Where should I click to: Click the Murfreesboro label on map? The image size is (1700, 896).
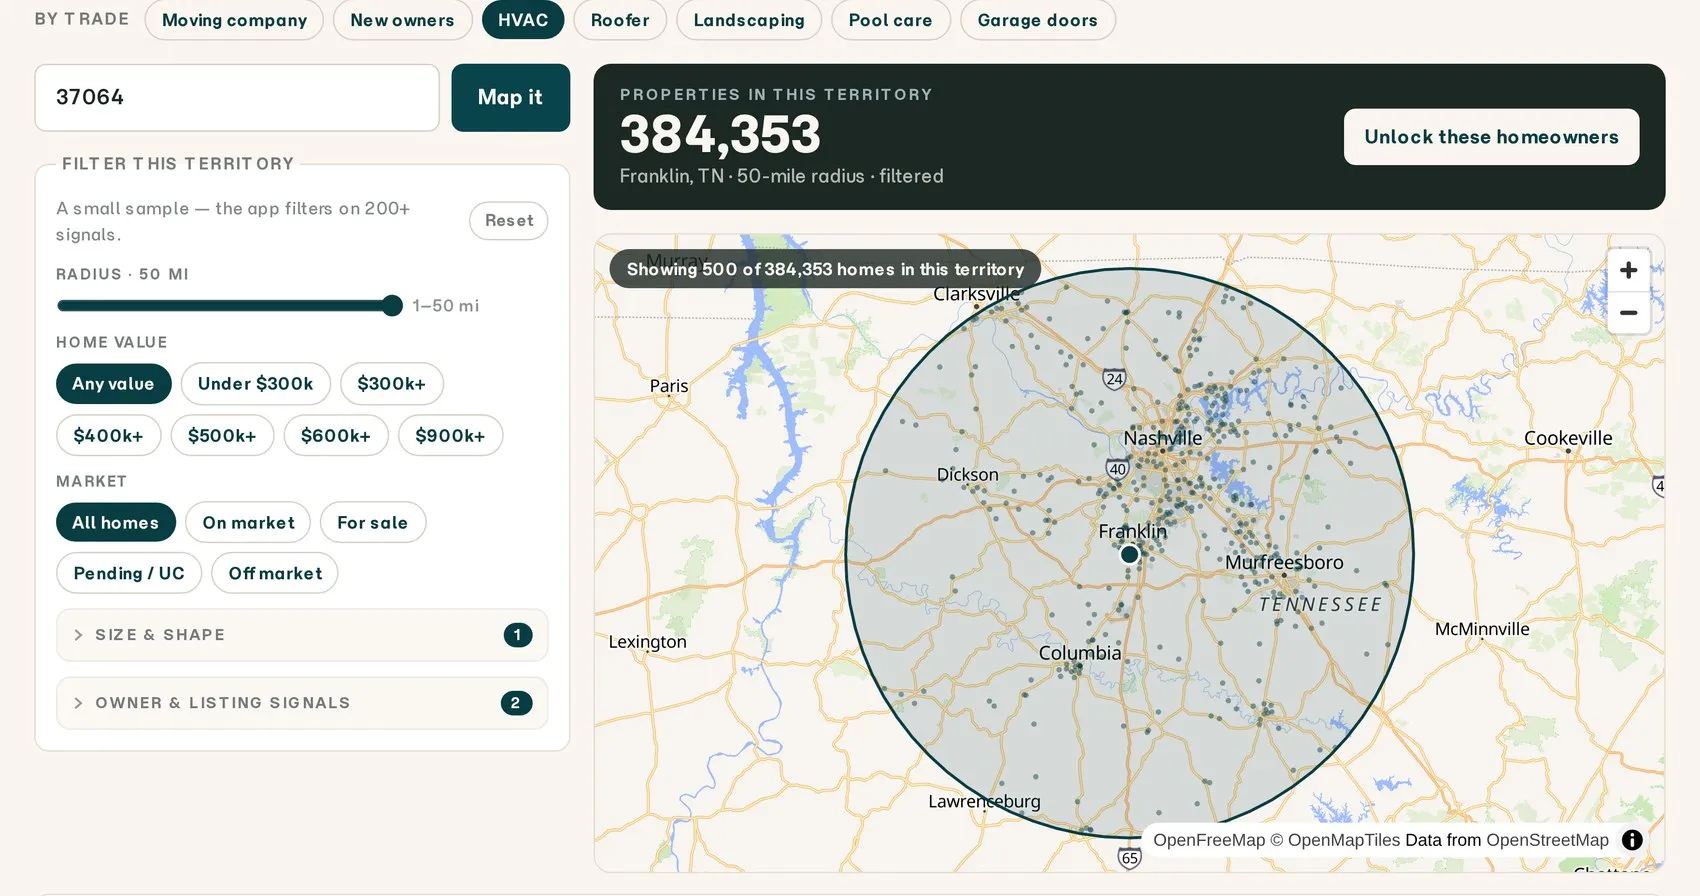pyautogui.click(x=1284, y=562)
